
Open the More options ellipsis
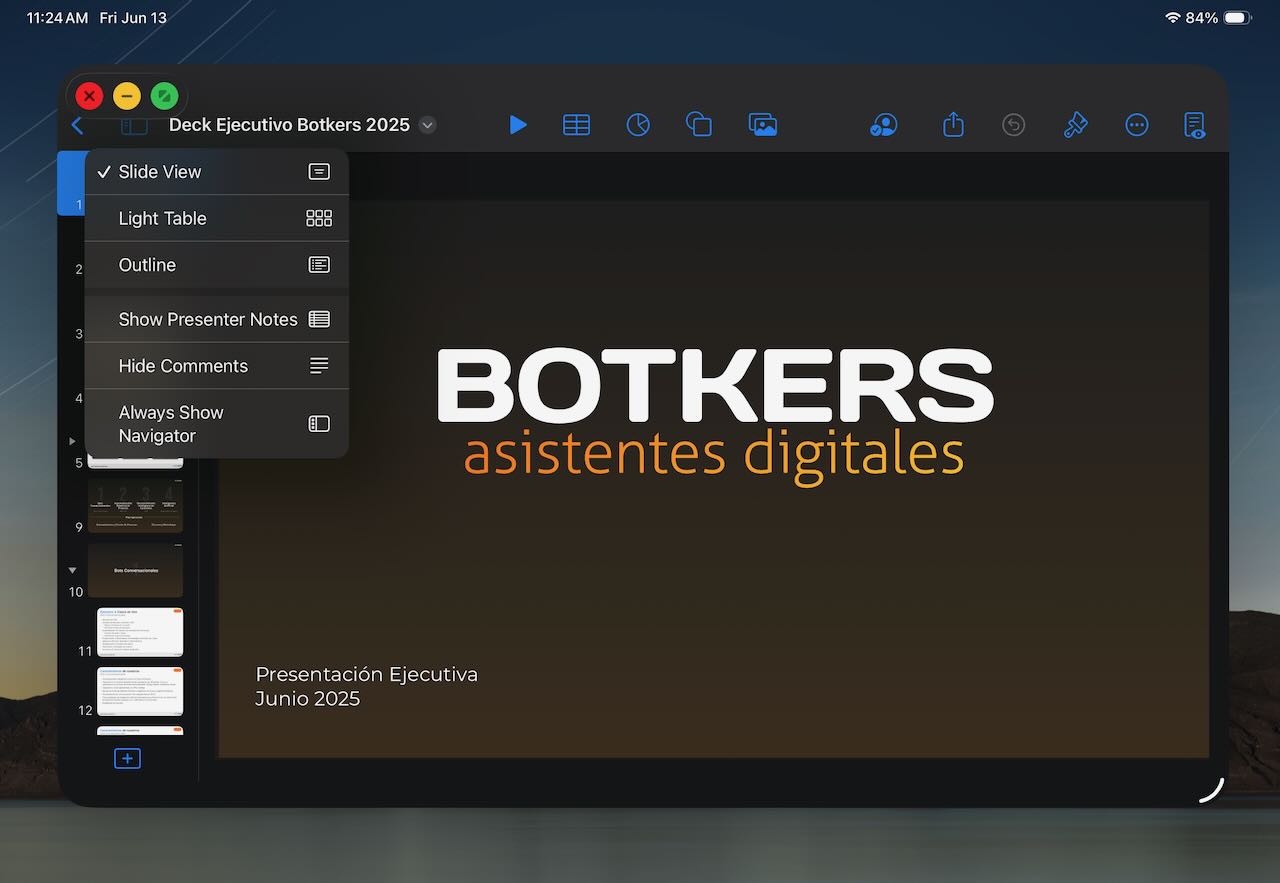point(1136,125)
